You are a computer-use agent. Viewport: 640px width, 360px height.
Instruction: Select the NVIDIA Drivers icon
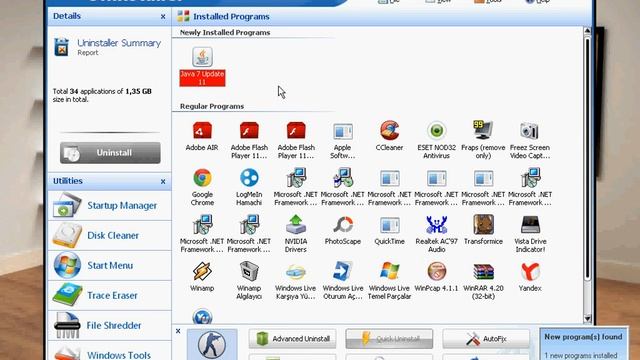coord(296,234)
